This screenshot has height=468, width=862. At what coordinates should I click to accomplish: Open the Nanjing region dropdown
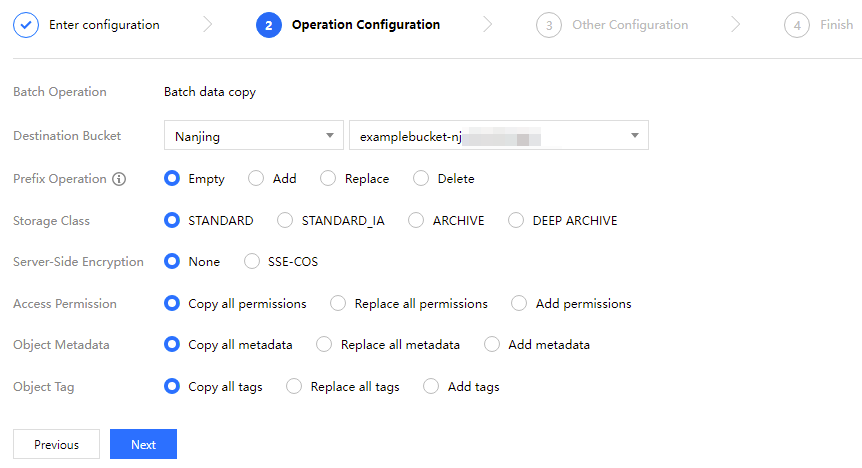pyautogui.click(x=253, y=136)
